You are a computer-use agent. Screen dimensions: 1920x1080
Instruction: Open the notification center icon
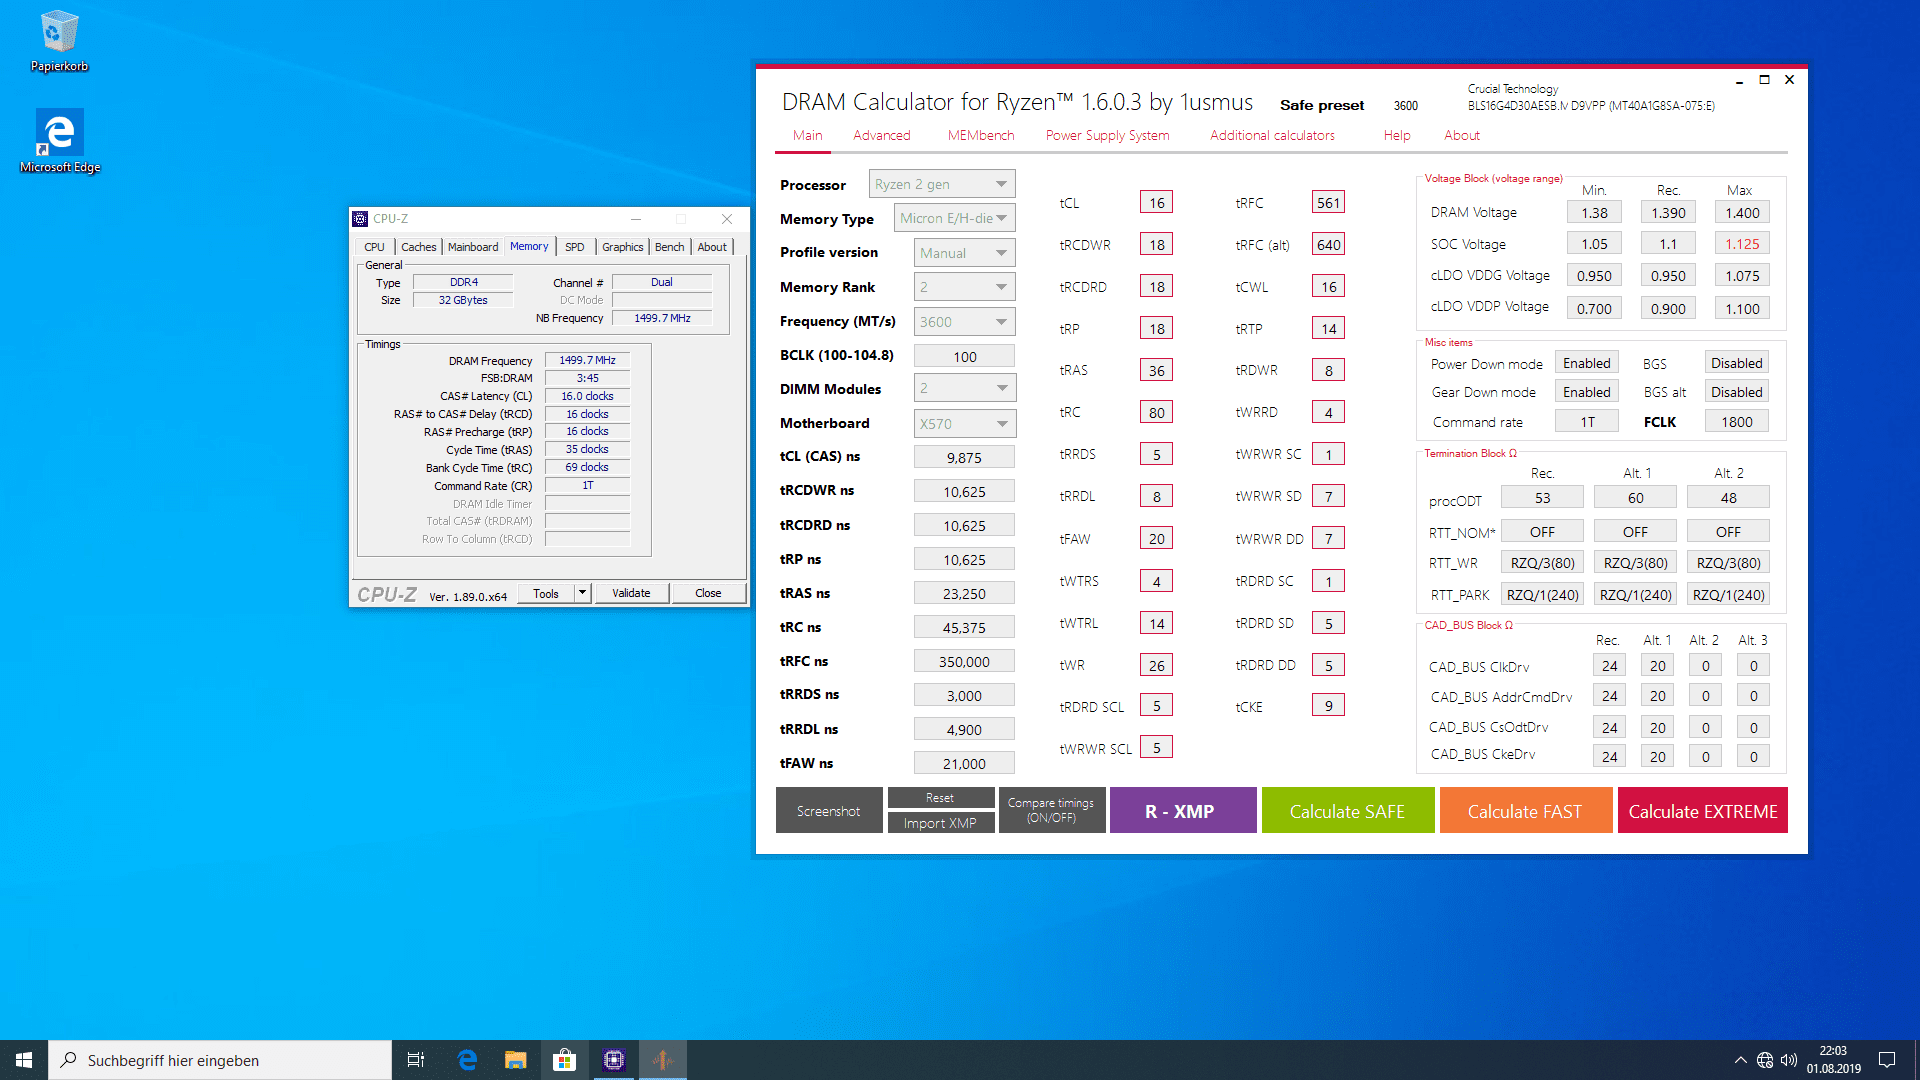(x=1887, y=1060)
